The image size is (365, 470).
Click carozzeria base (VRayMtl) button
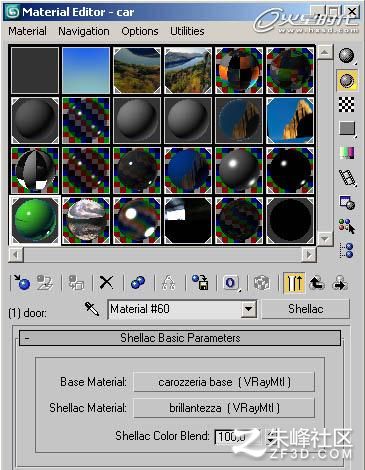(x=224, y=382)
